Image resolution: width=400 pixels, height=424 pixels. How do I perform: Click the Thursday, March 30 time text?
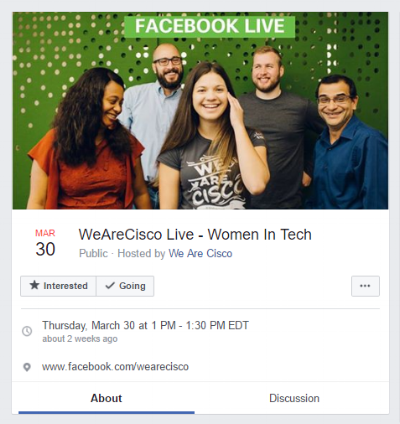point(145,325)
